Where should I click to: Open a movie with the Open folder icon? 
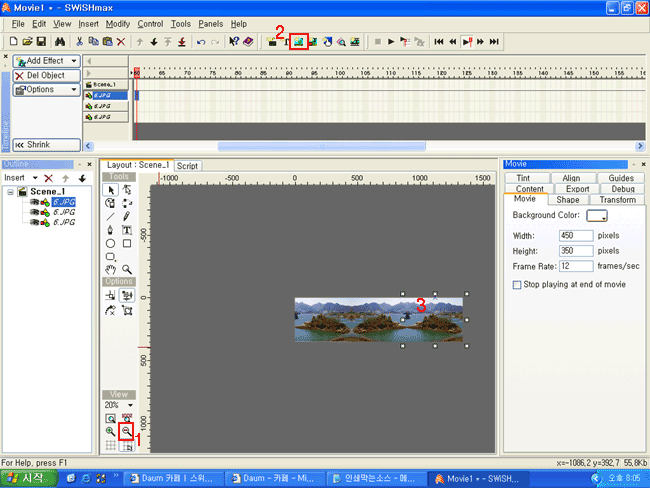[27, 41]
